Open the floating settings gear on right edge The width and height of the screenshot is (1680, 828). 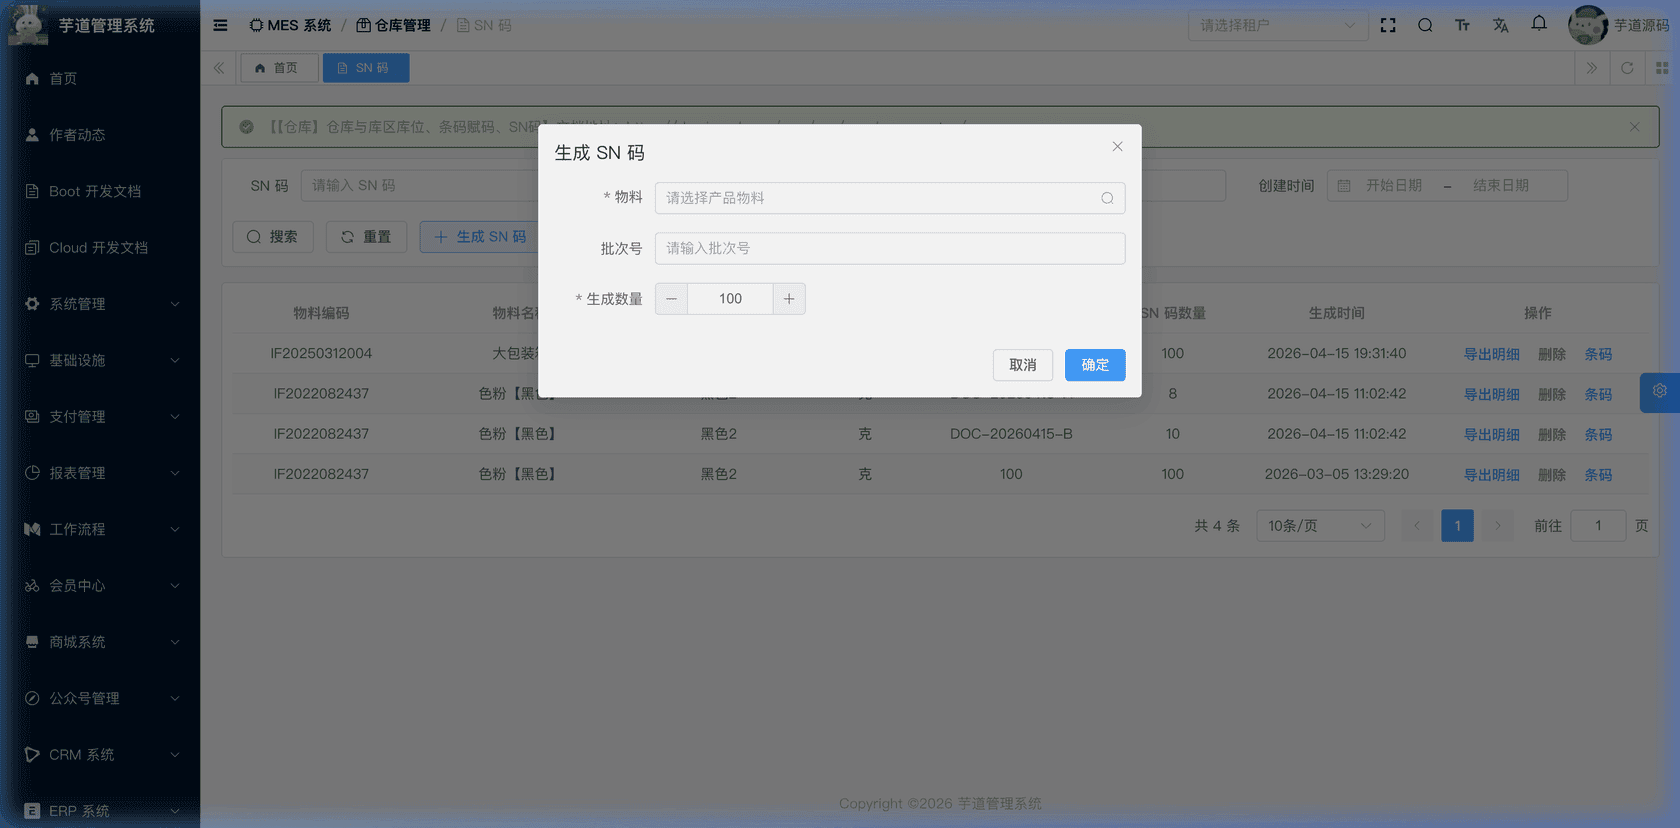1659,392
